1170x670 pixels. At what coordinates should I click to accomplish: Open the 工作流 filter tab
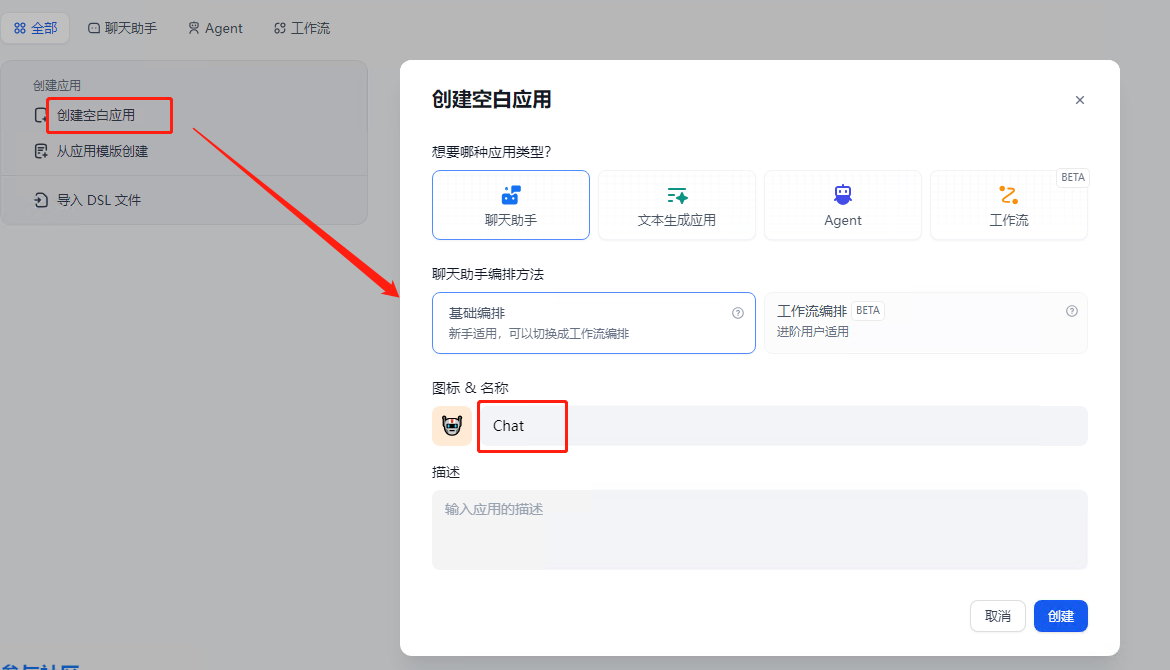click(302, 28)
